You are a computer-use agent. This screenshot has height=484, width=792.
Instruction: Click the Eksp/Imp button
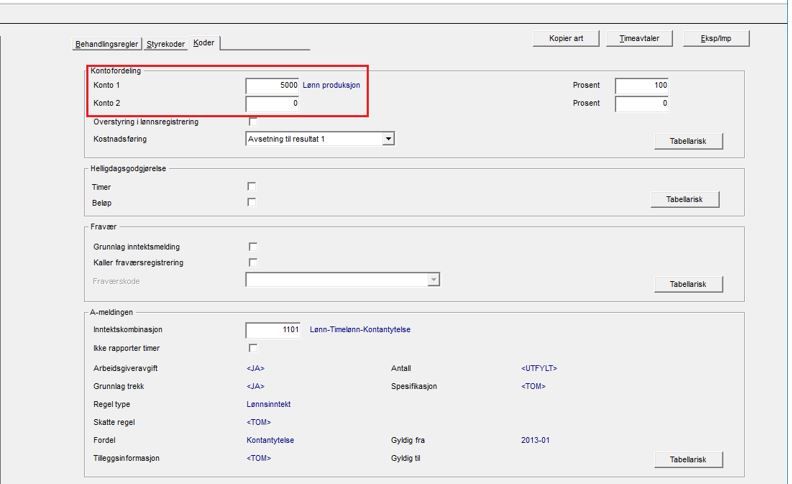click(x=716, y=38)
